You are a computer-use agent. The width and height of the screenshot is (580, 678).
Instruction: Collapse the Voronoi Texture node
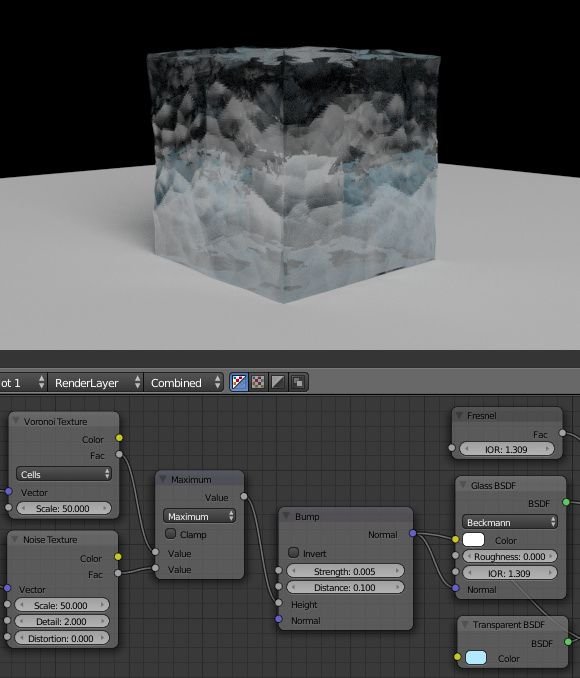point(16,421)
